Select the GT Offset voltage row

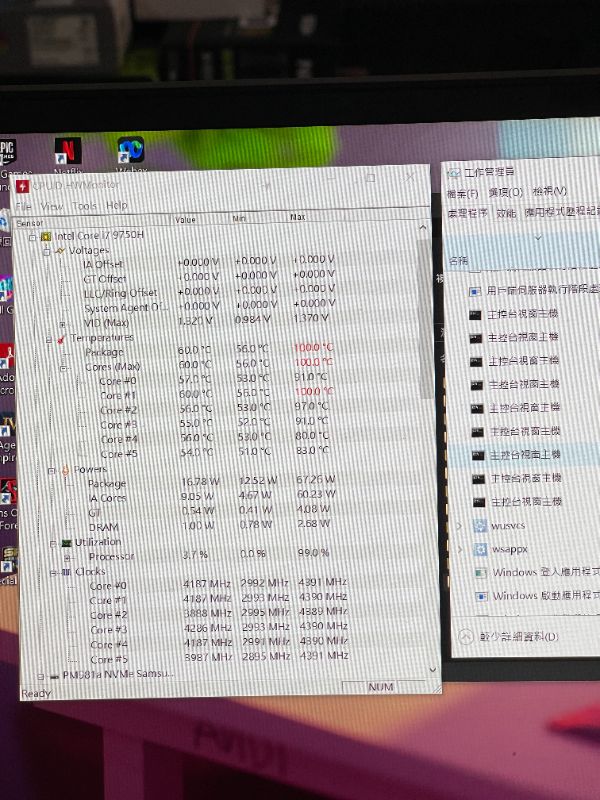coord(209,278)
